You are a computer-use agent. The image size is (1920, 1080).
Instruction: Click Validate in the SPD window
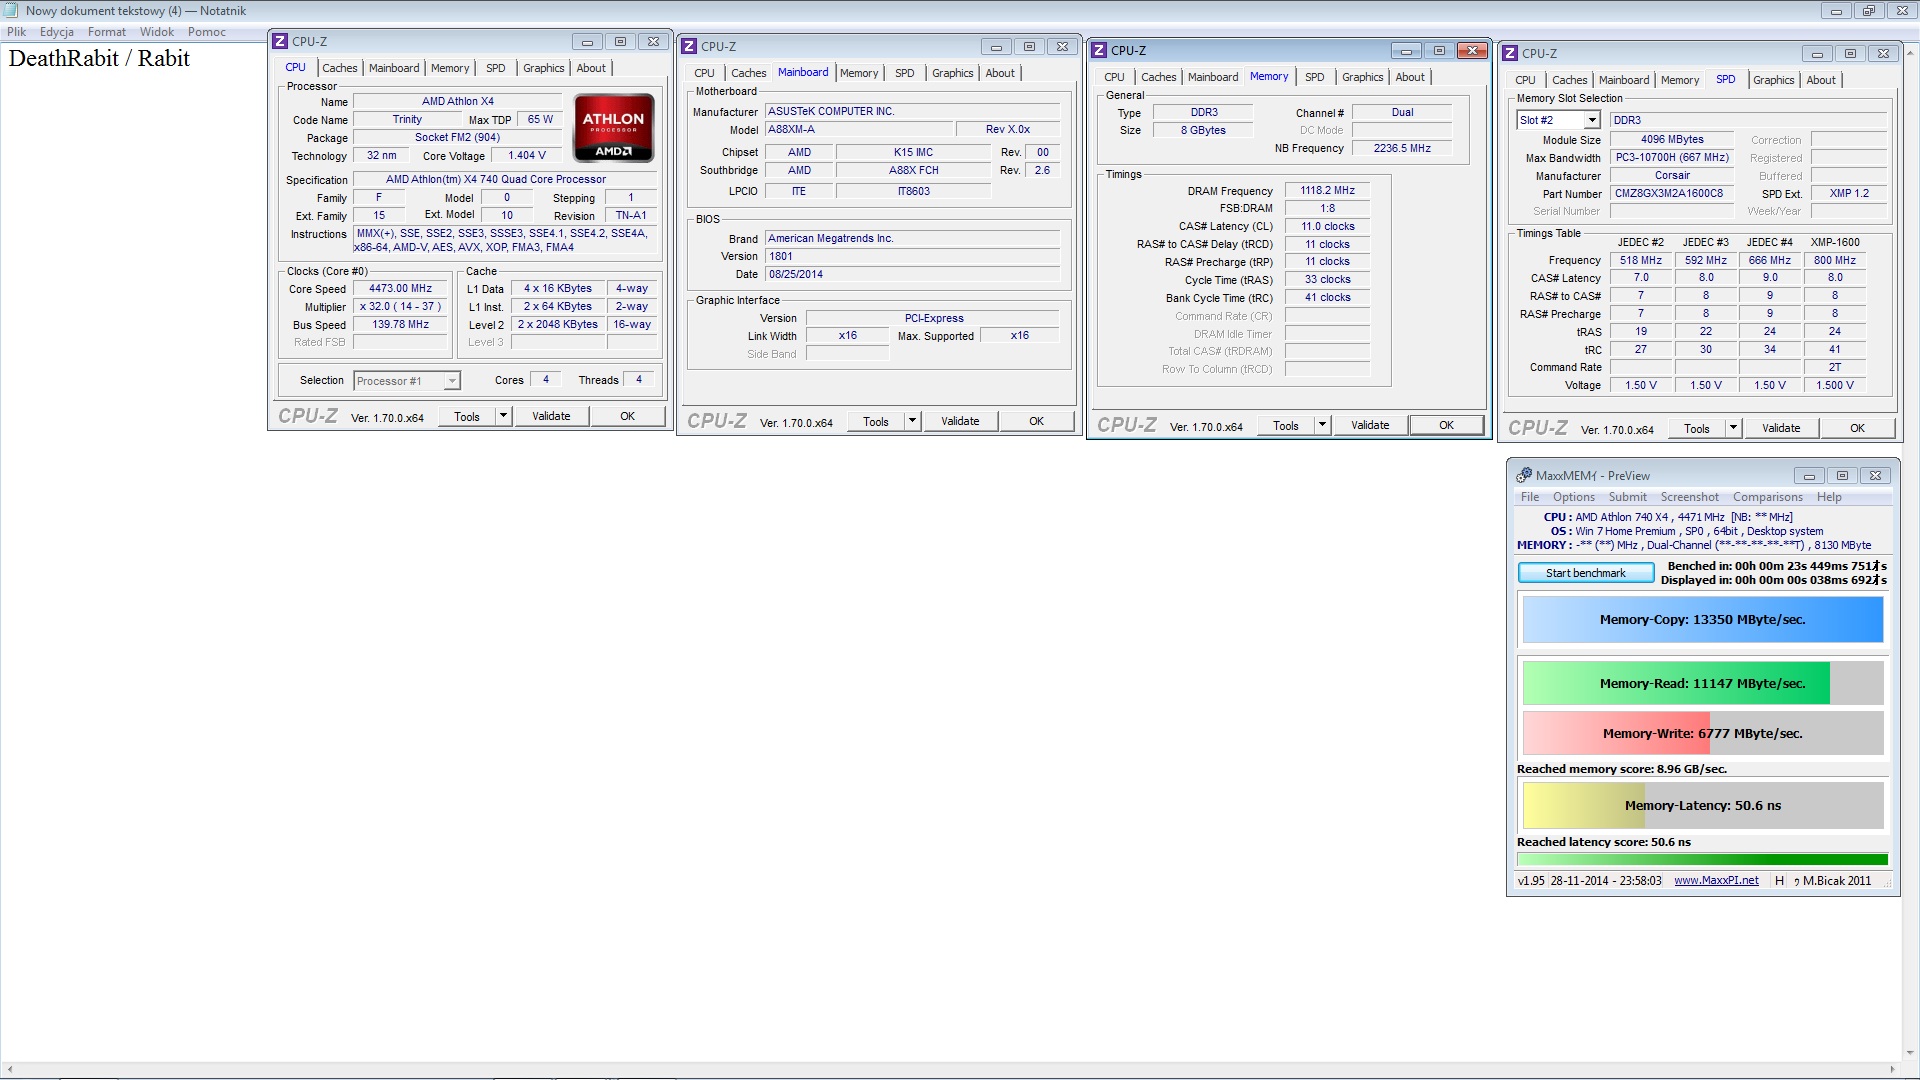point(1781,428)
